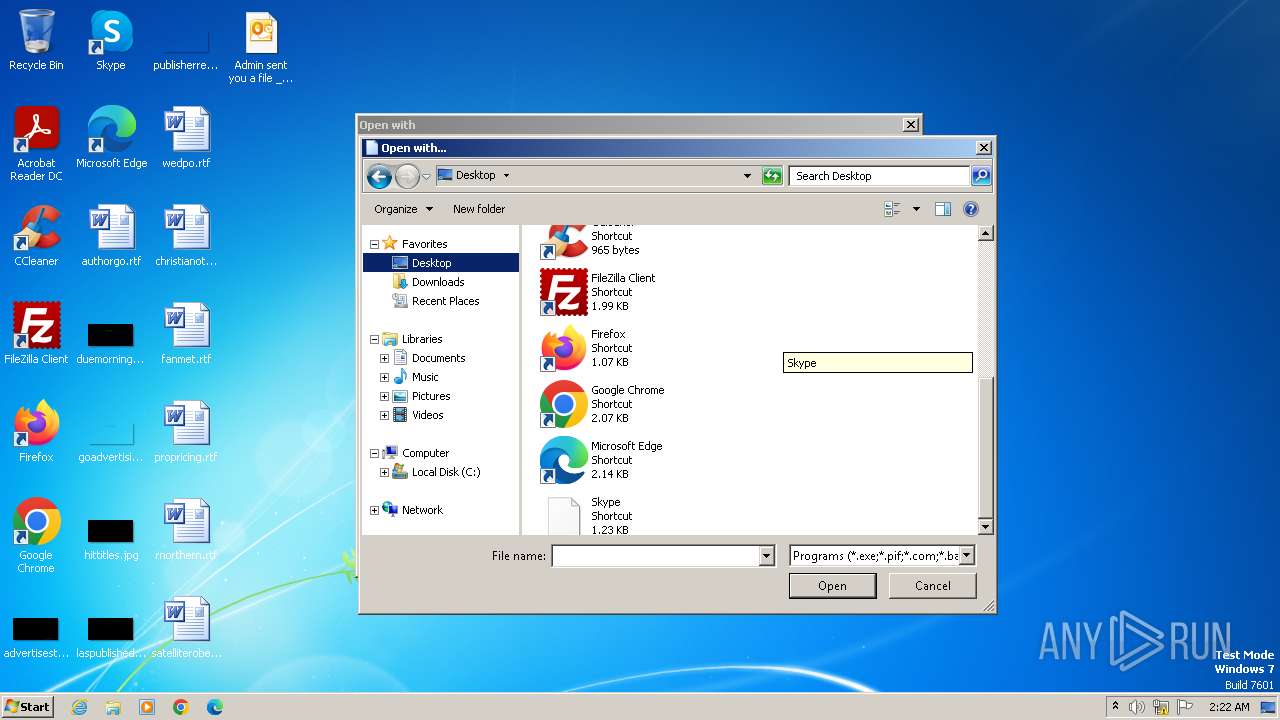Click the search magnifier icon
The image size is (1280, 720).
point(981,176)
